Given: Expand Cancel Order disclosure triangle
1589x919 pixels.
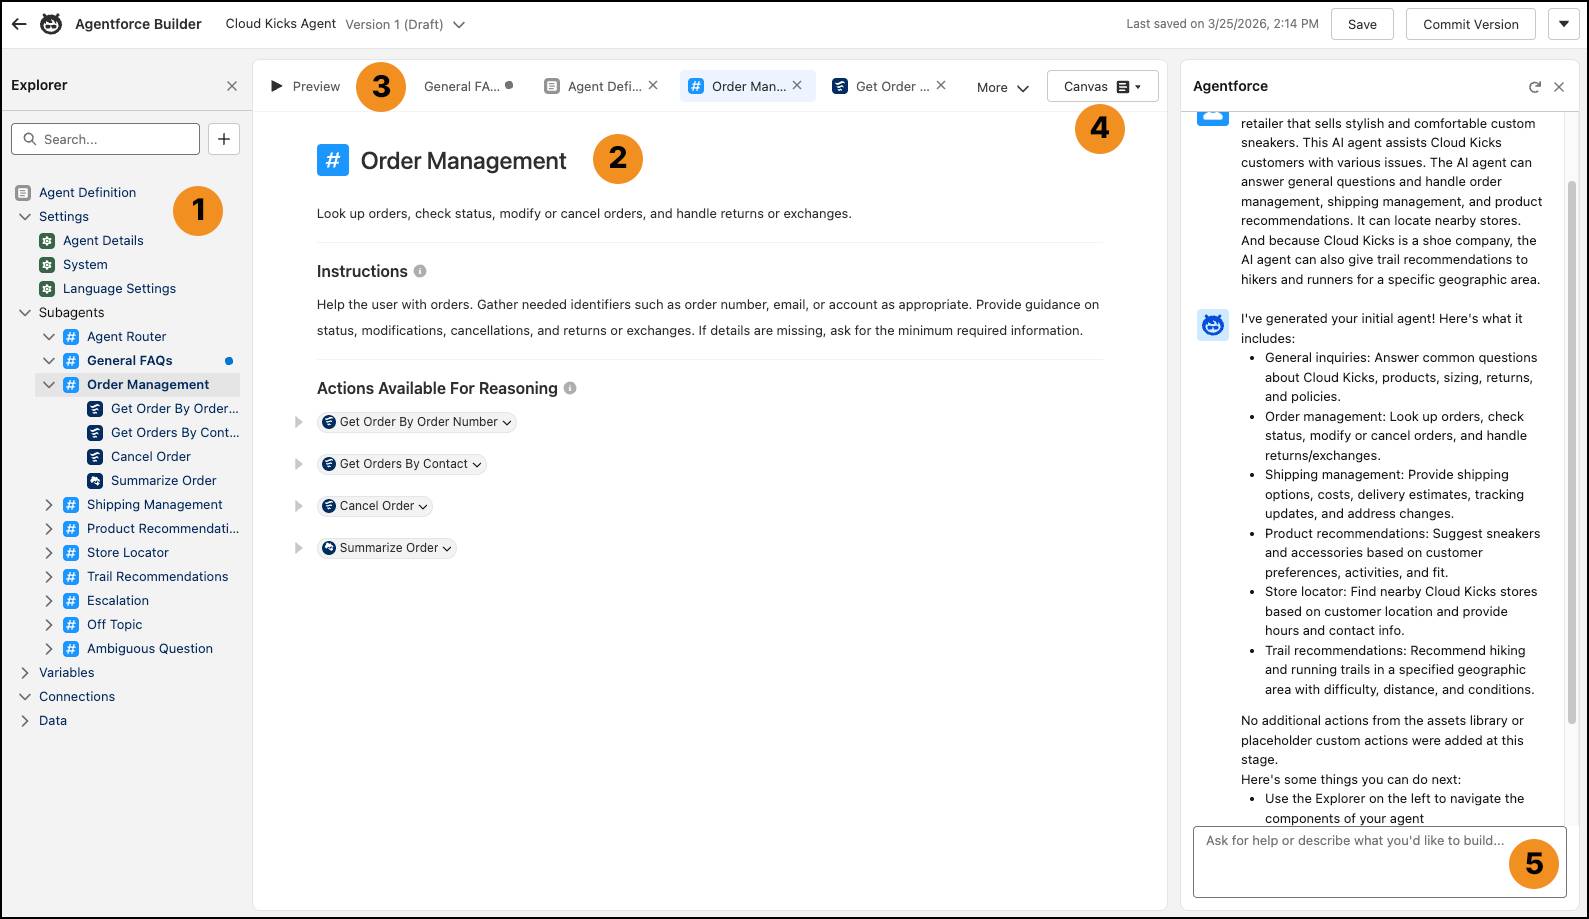Looking at the screenshot, I should tap(298, 506).
